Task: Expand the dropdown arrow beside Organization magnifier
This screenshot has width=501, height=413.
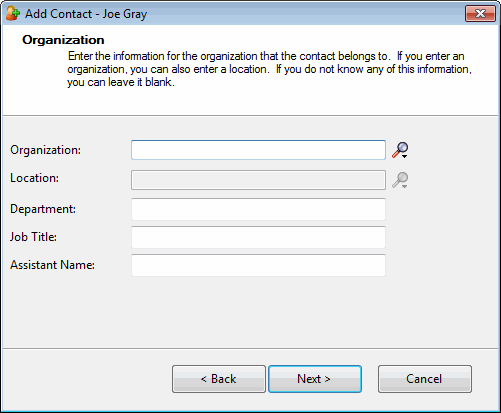Action: click(x=404, y=156)
